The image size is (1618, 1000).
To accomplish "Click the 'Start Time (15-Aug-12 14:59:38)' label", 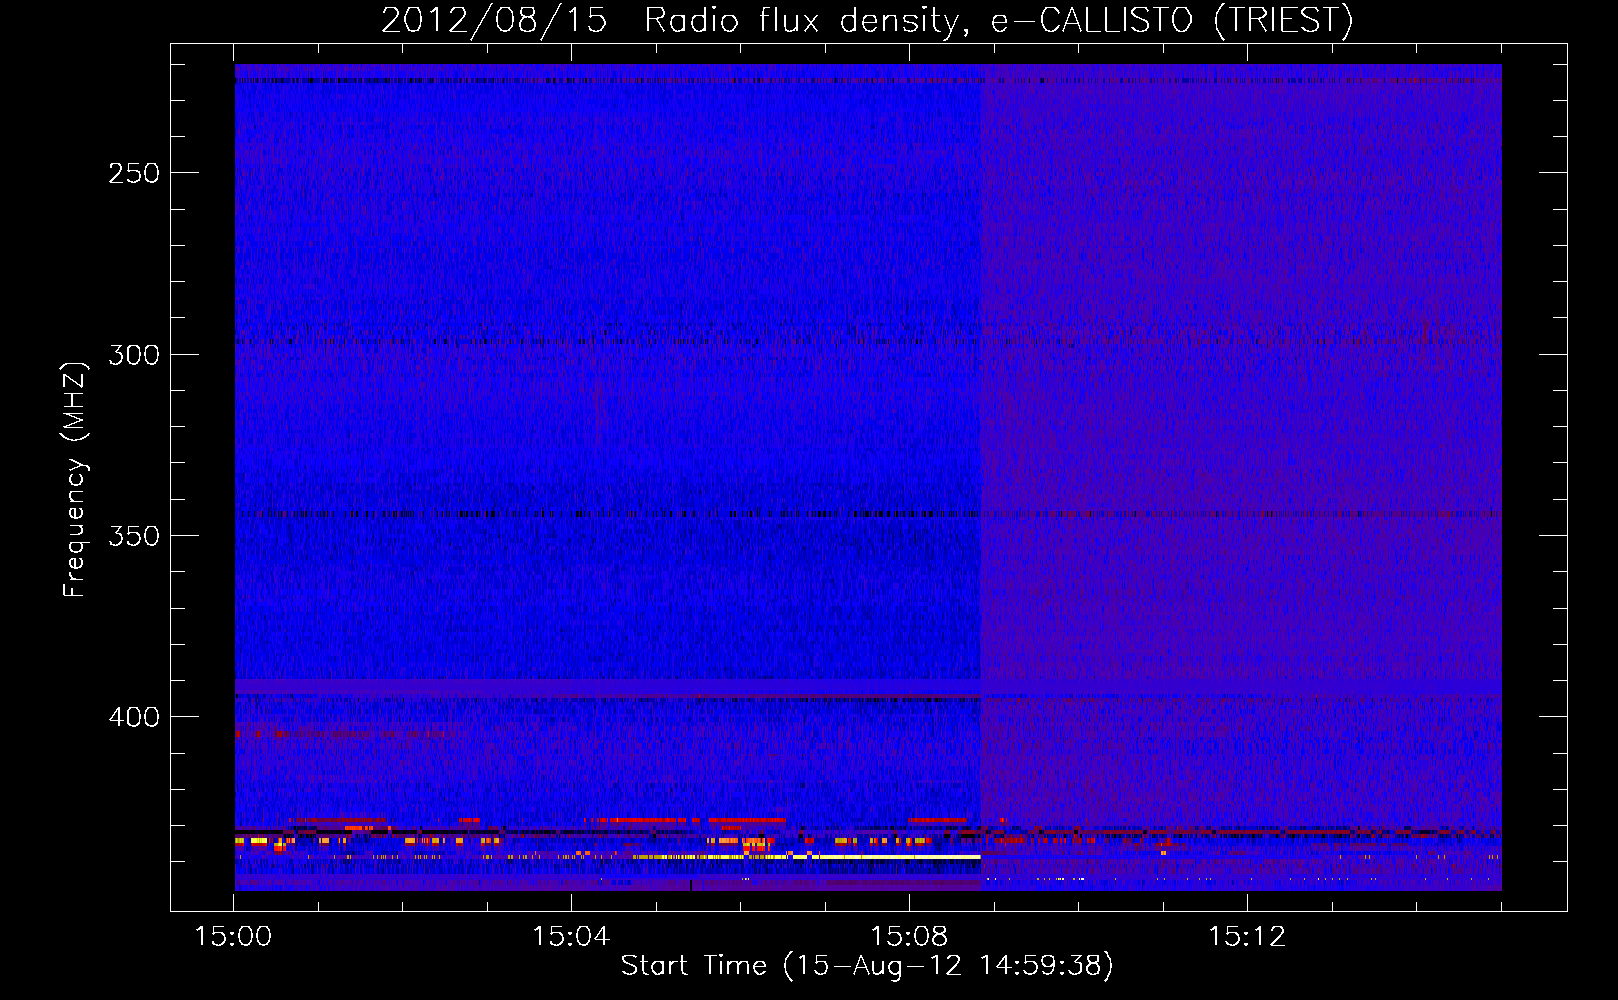I will click(x=867, y=966).
